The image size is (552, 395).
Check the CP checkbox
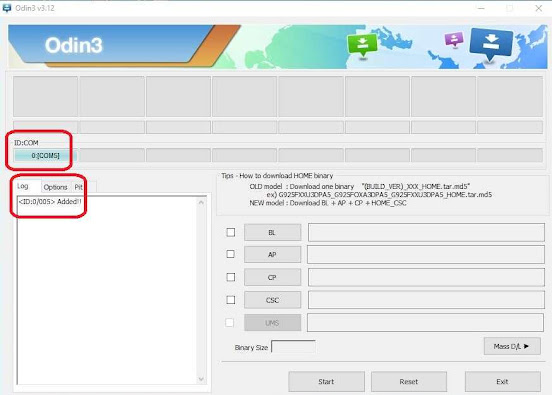[231, 277]
